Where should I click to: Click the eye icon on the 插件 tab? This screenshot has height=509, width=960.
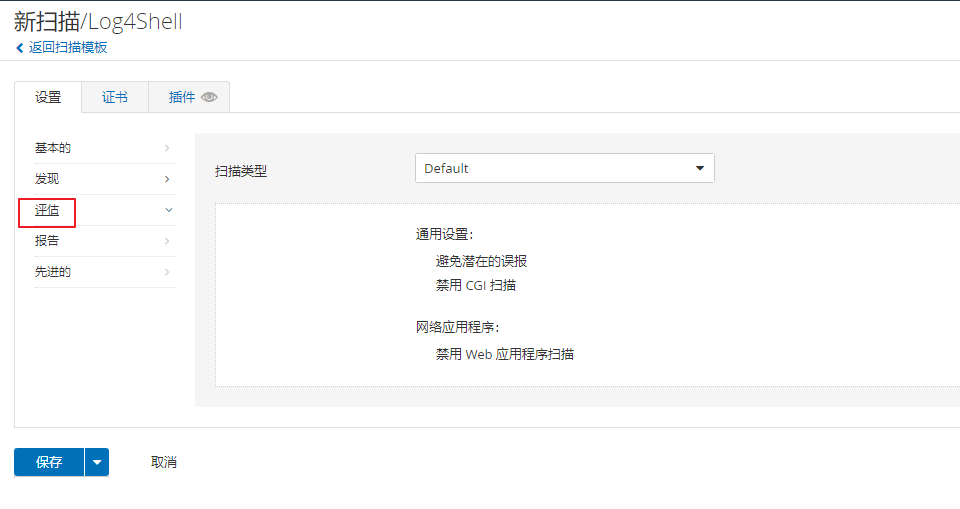pos(209,98)
